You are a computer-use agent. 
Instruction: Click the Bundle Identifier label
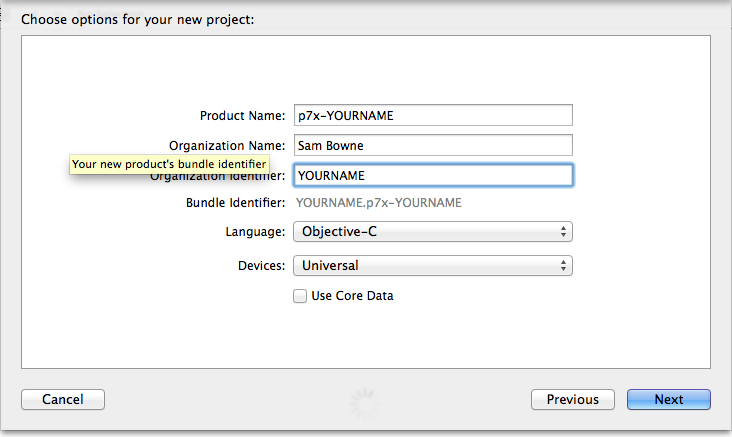pyautogui.click(x=236, y=203)
